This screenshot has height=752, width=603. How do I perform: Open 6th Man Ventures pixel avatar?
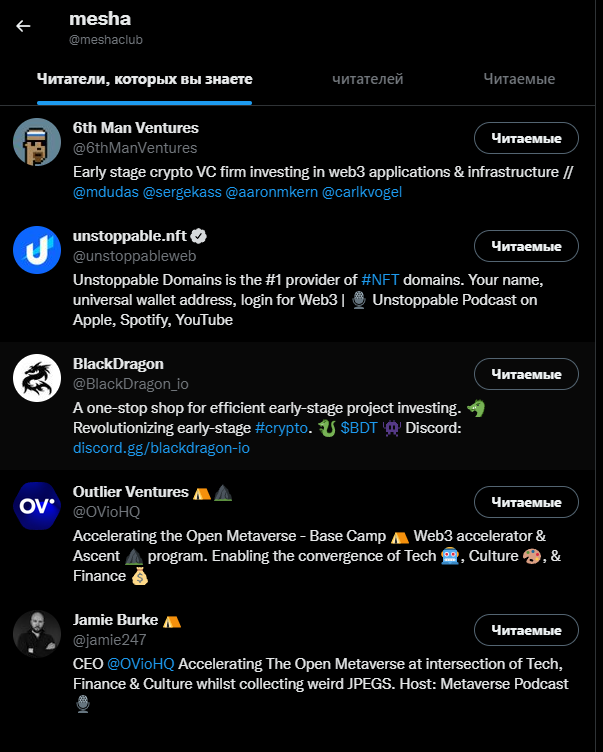click(x=37, y=142)
